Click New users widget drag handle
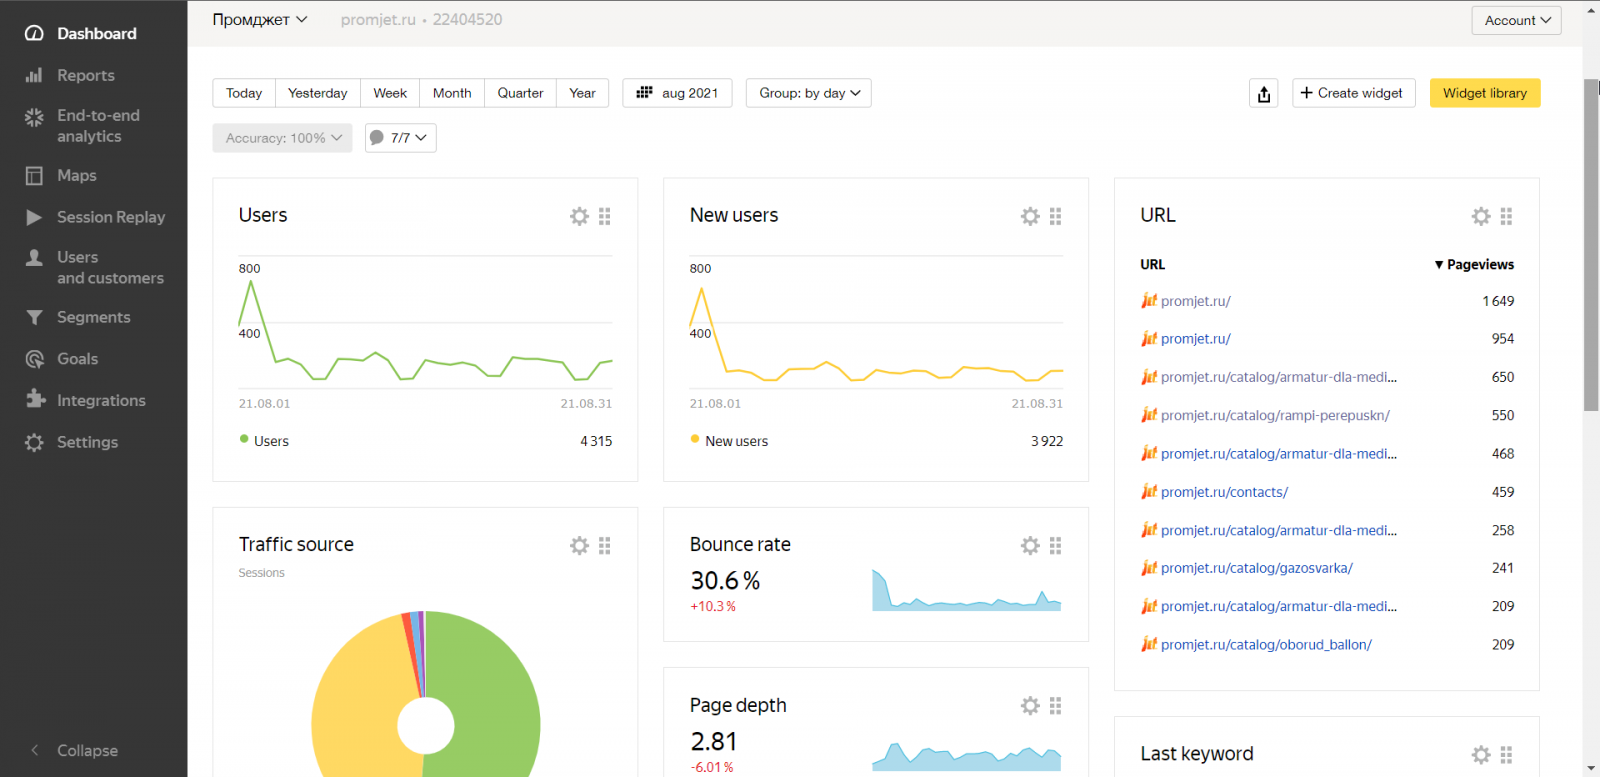 [1056, 216]
